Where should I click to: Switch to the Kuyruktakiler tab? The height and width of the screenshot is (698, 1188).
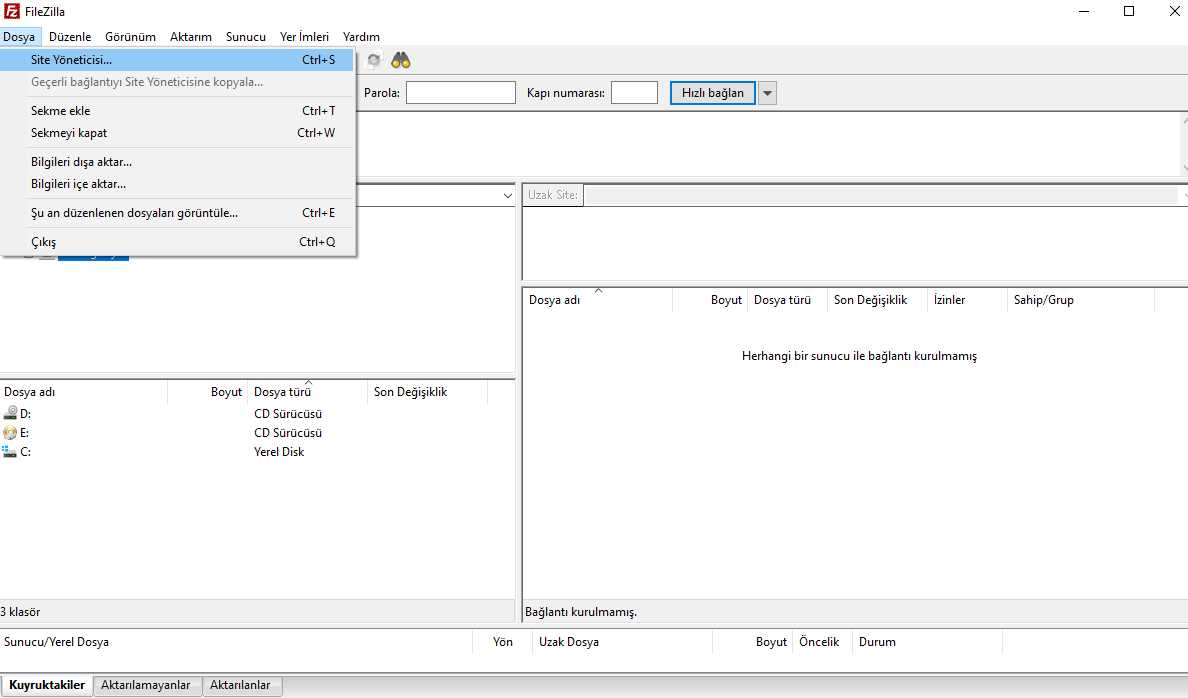pos(47,685)
